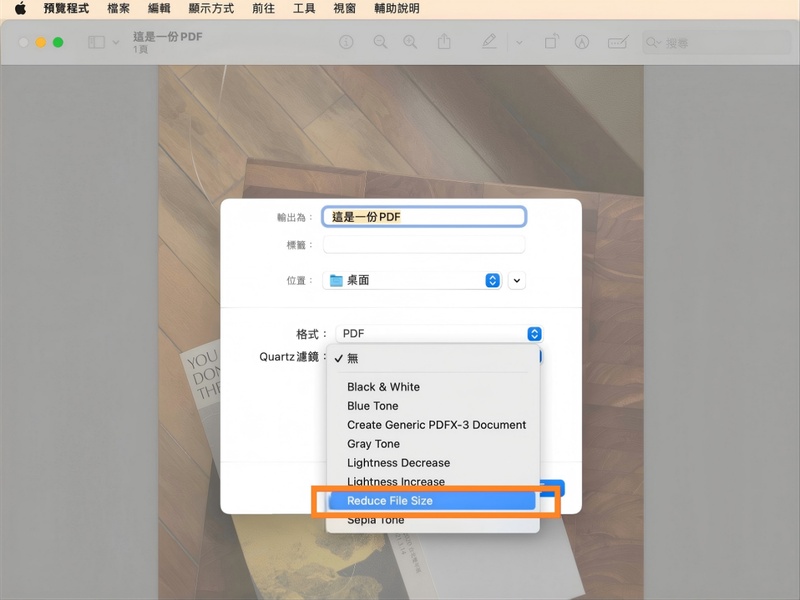Open the text annotation tool

[618, 42]
